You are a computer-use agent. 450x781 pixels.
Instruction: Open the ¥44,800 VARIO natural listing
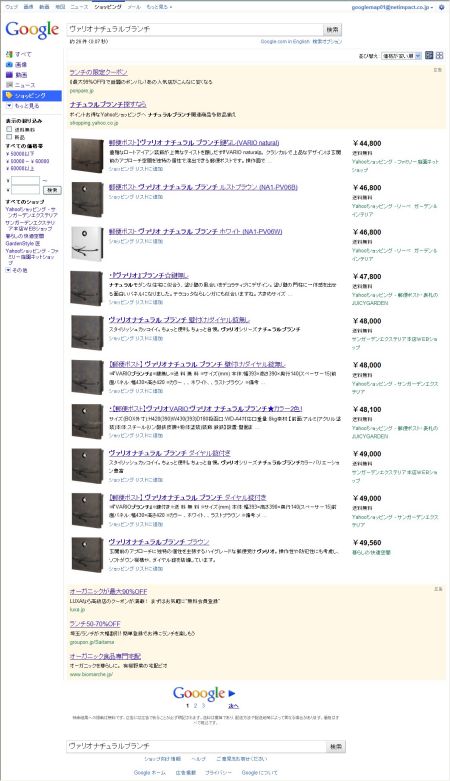pyautogui.click(x=194, y=143)
